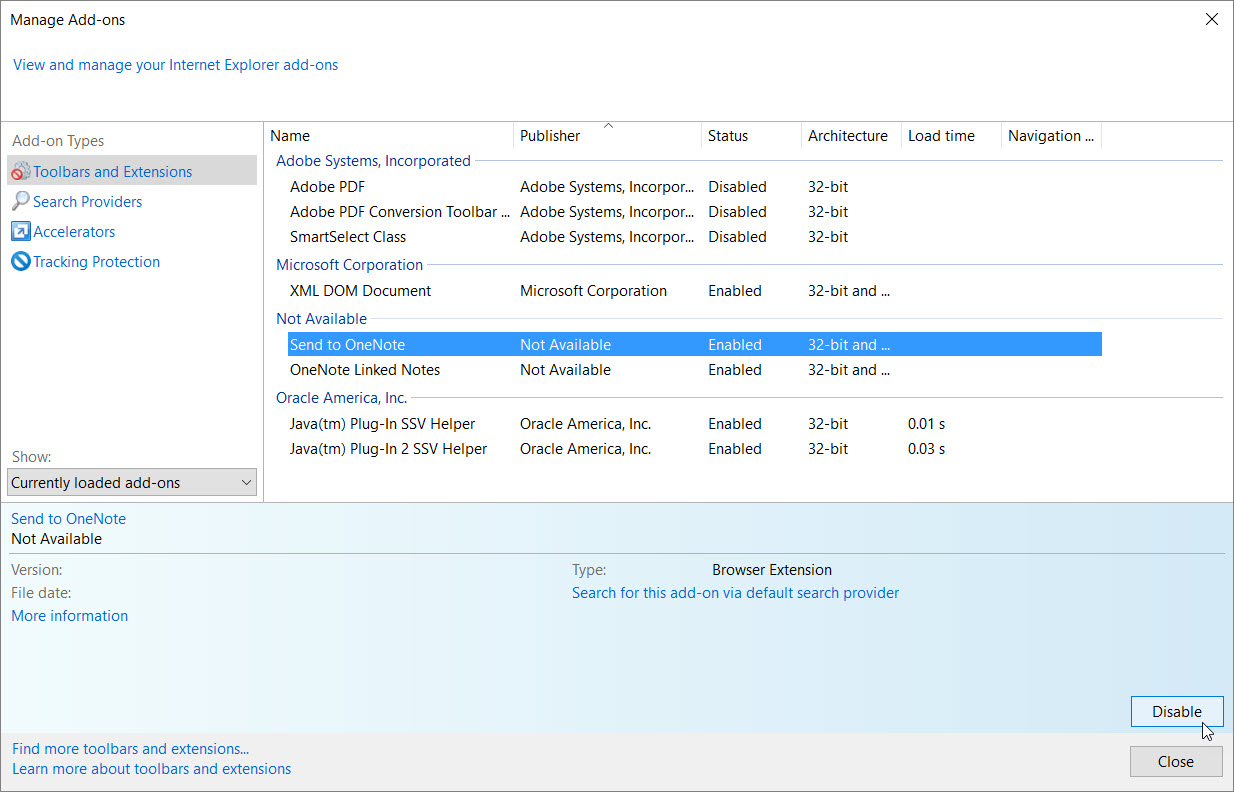Viewport: 1234px width, 792px height.
Task: Select Java(tm) Plug-In SSV Helper row
Action: [x=695, y=424]
